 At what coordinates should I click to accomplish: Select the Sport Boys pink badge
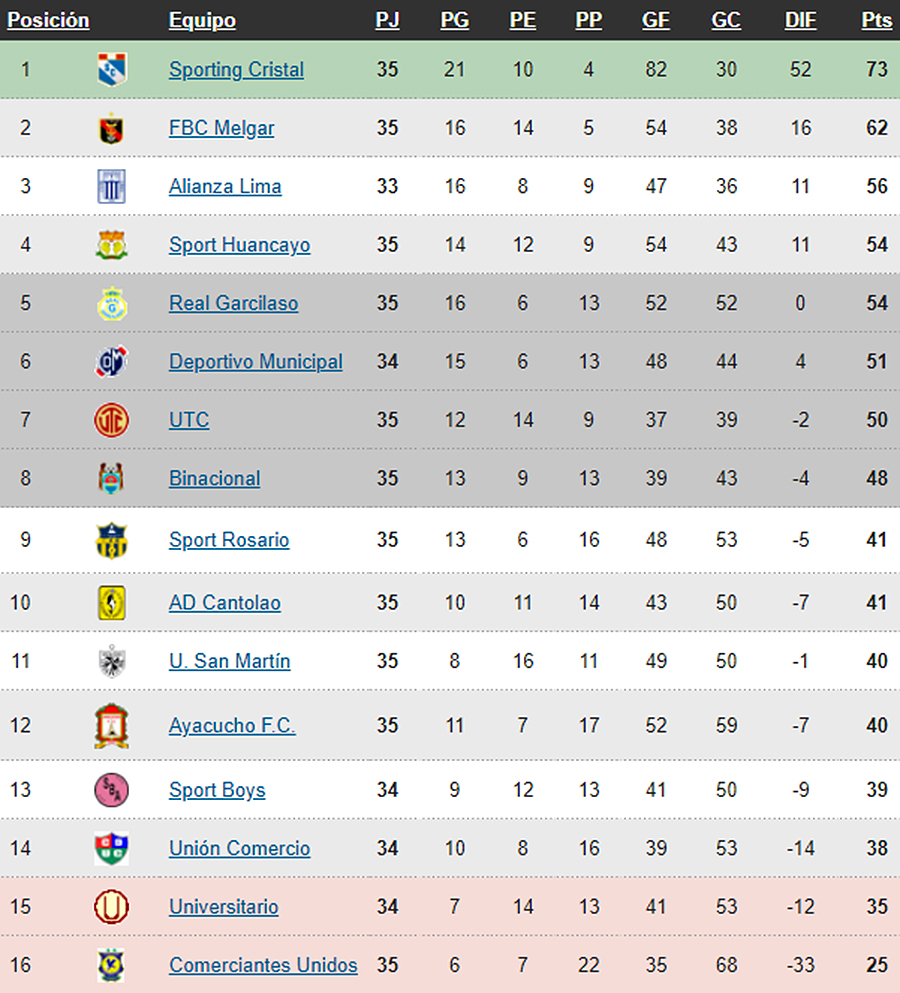(111, 790)
